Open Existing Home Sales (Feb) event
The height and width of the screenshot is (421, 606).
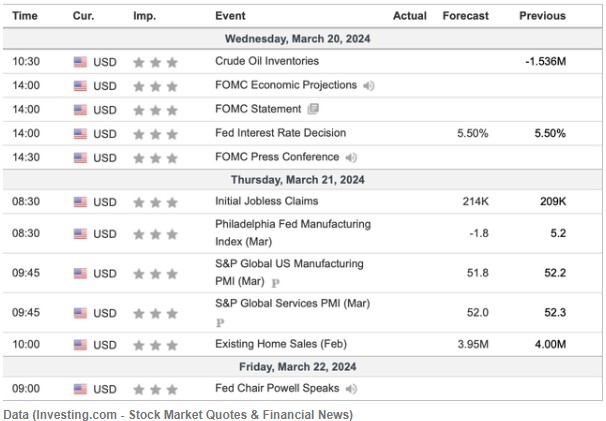coord(273,345)
